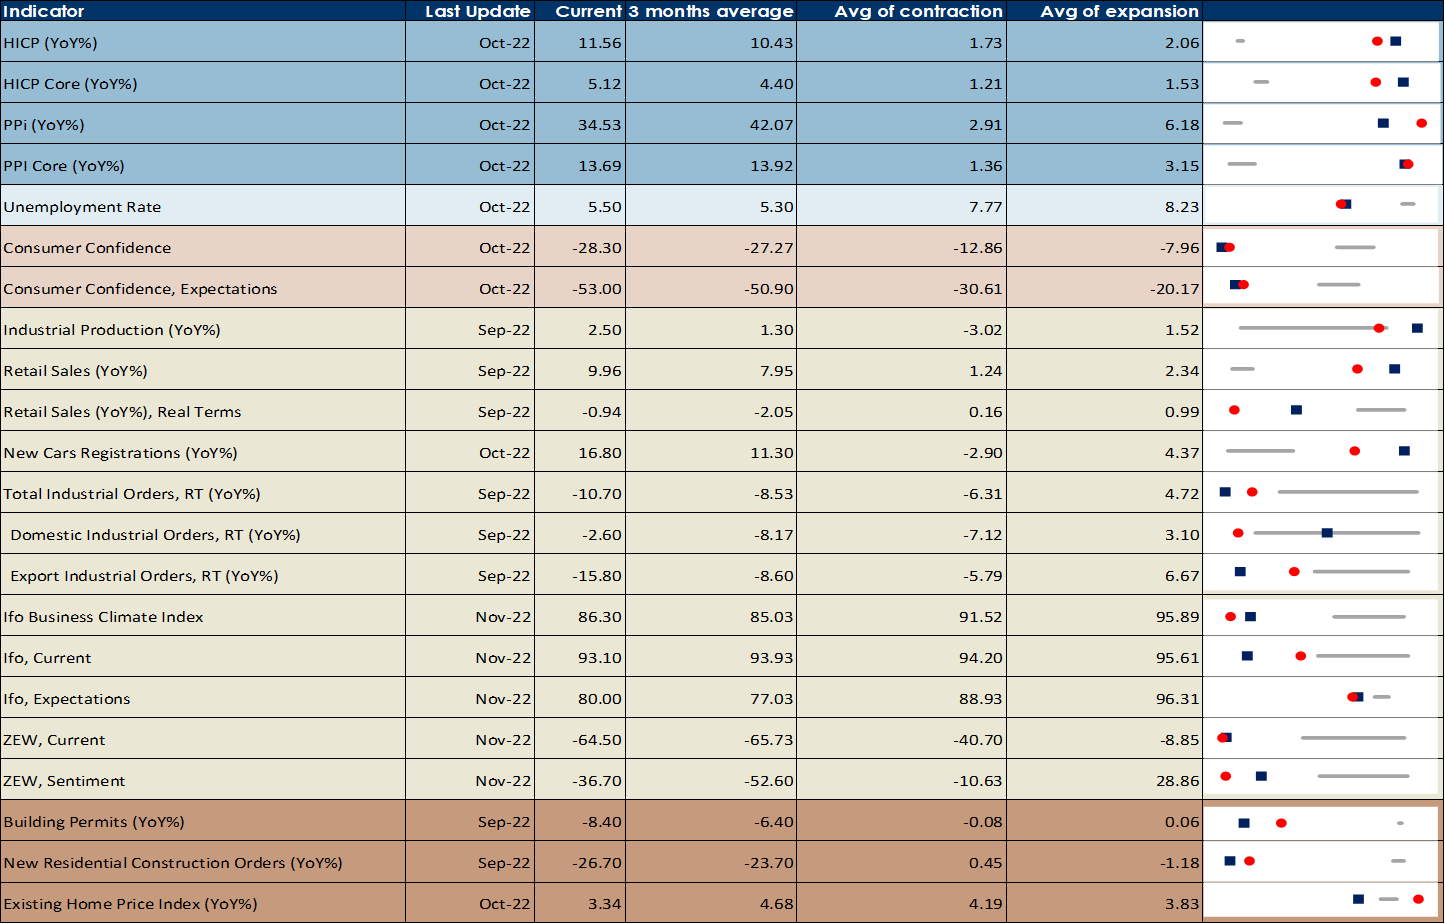The width and height of the screenshot is (1445, 924).
Task: Click the gray range bar in Total Industrial Orders chart
Action: [x=1347, y=492]
